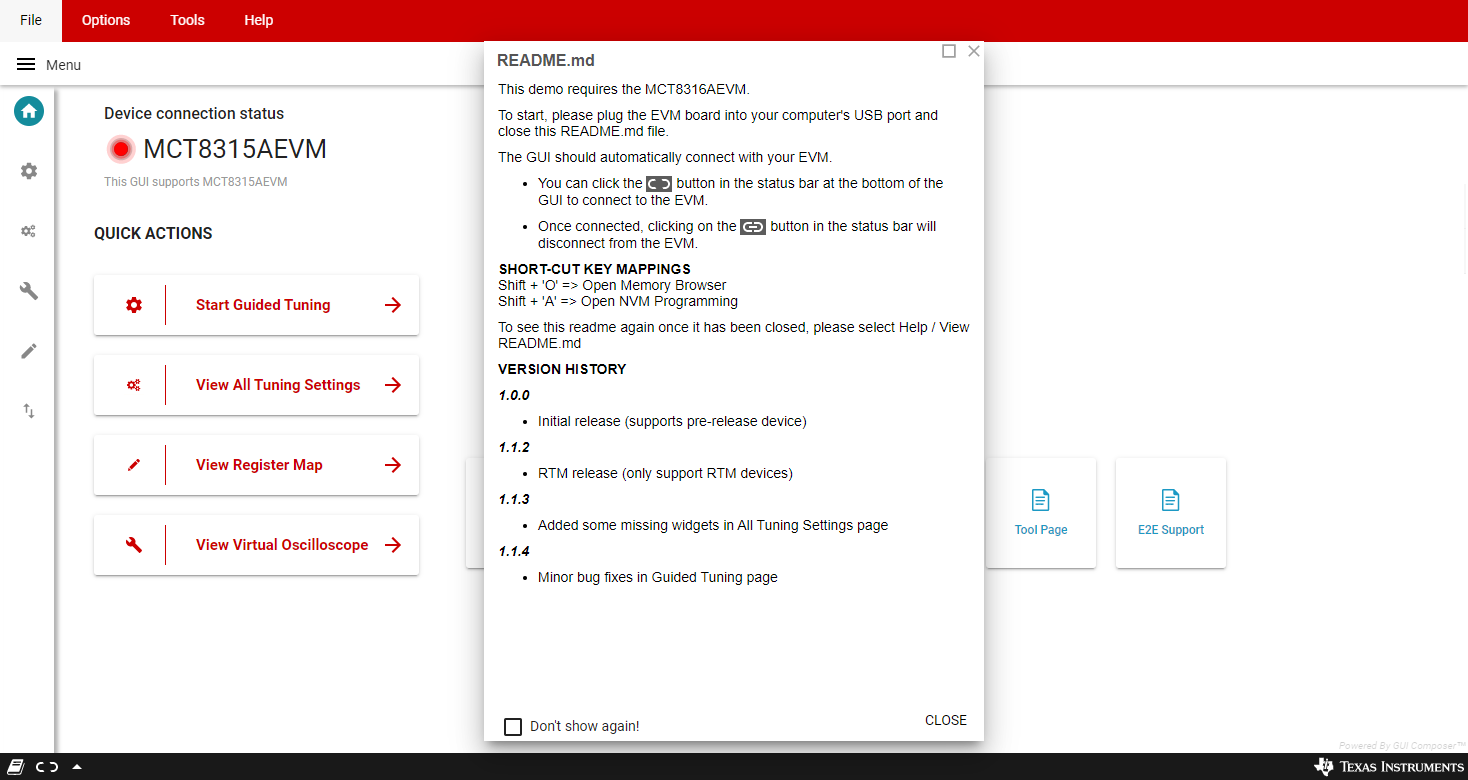Open the pencil icon in the left sidebar
Image resolution: width=1468 pixels, height=780 pixels.
[x=29, y=351]
